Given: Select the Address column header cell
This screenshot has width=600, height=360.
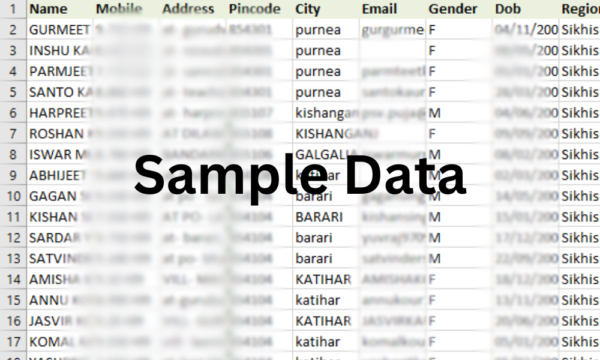Looking at the screenshot, I should (x=193, y=9).
